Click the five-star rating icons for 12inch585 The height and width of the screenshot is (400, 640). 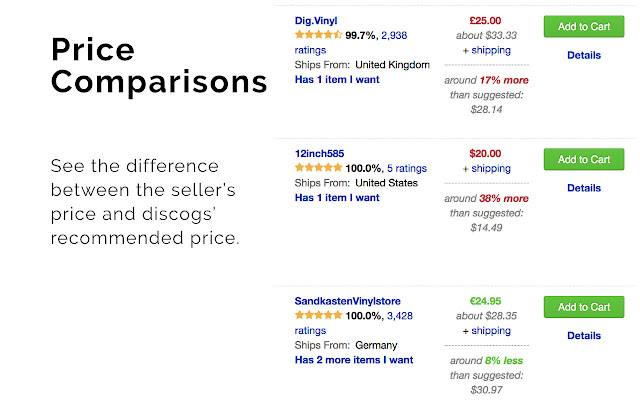pos(318,167)
